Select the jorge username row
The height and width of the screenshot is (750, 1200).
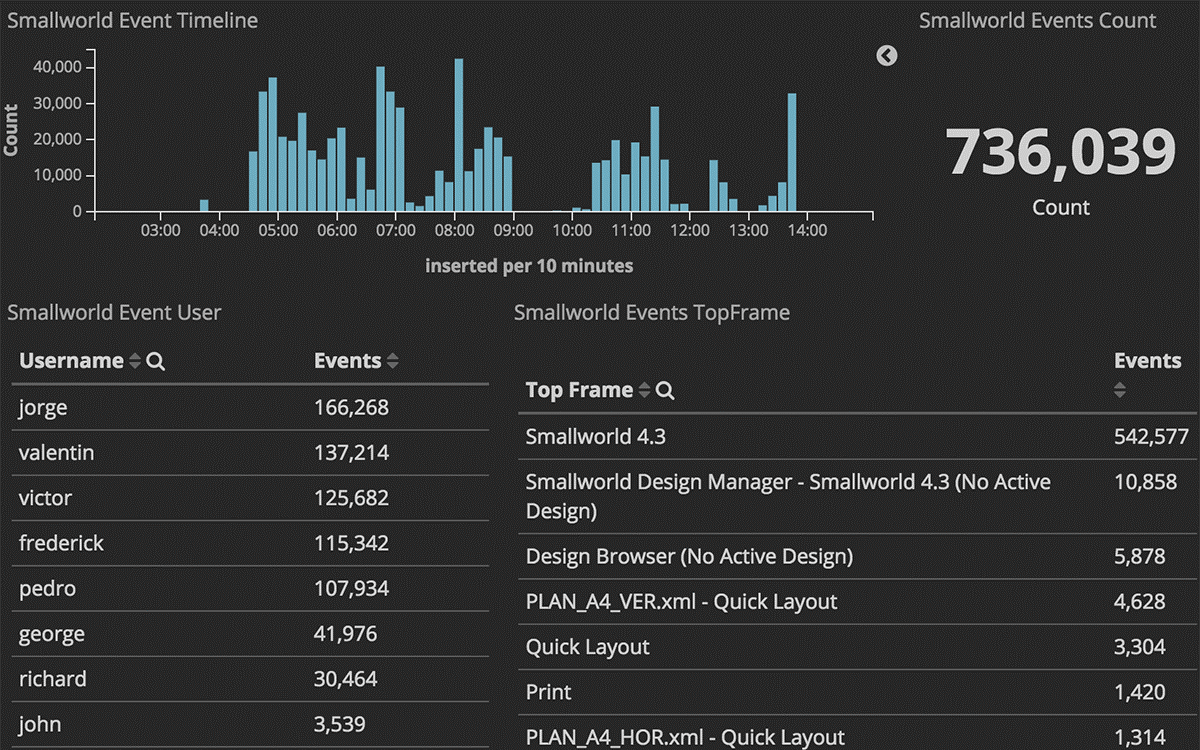click(250, 408)
